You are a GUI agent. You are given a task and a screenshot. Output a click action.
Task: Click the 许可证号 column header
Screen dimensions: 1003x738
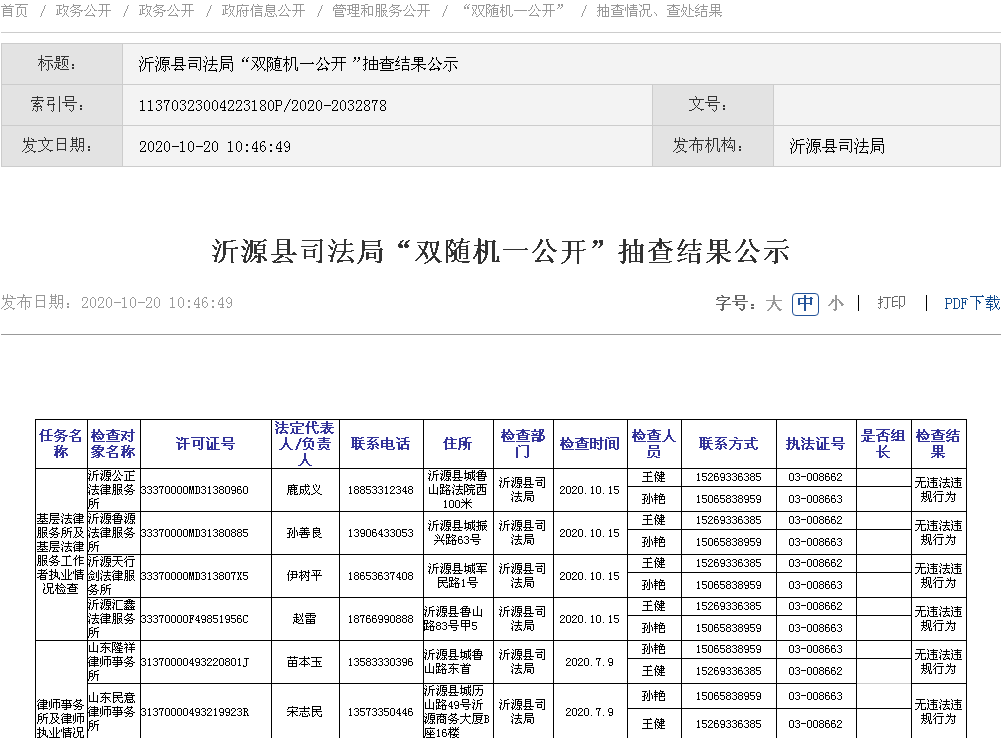[205, 444]
